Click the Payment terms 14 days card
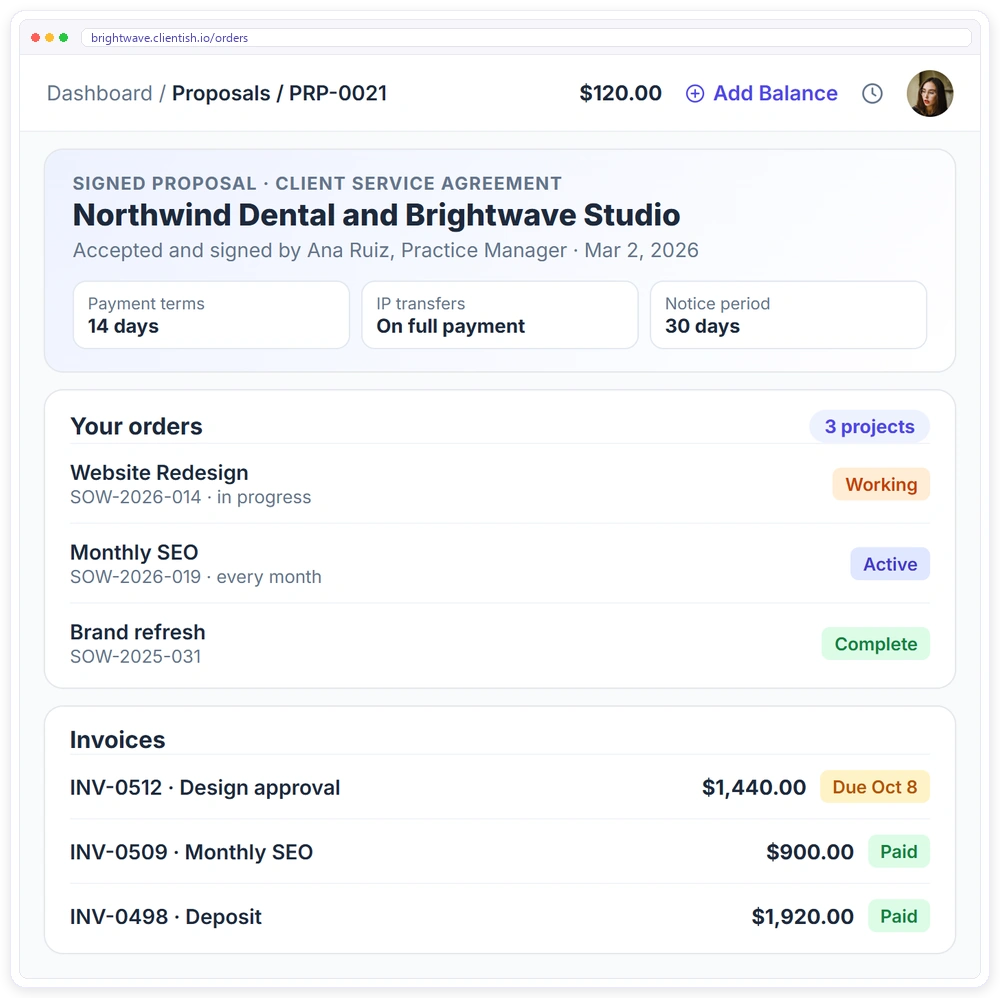Screen dimensions: 1000x998 tap(211, 315)
